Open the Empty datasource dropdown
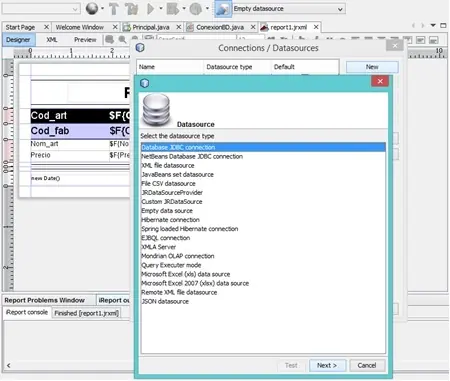Image resolution: width=450 pixels, height=381 pixels. click(289, 9)
